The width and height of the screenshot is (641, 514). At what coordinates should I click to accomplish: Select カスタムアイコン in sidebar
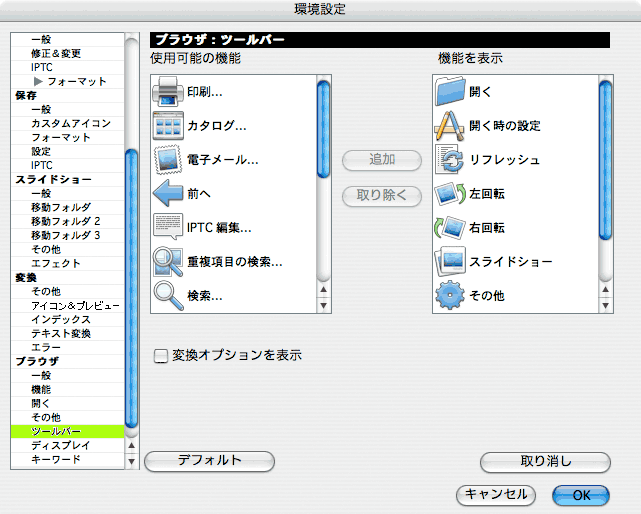tap(67, 123)
